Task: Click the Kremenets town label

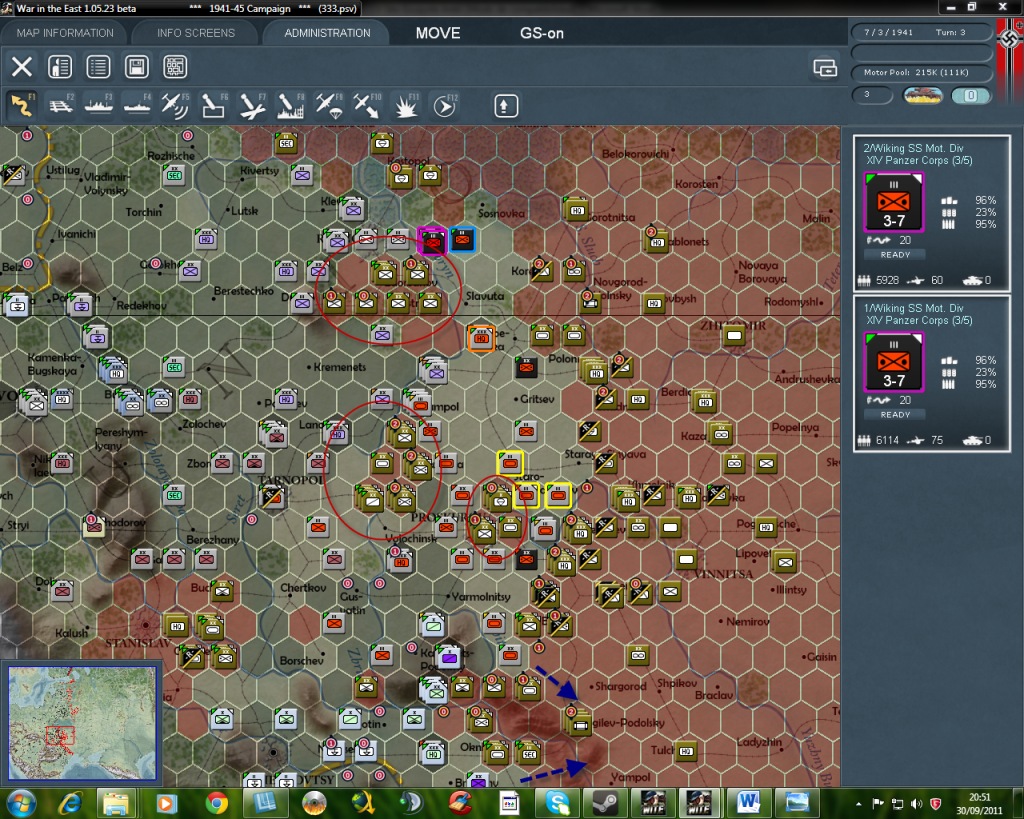Action: pos(340,367)
